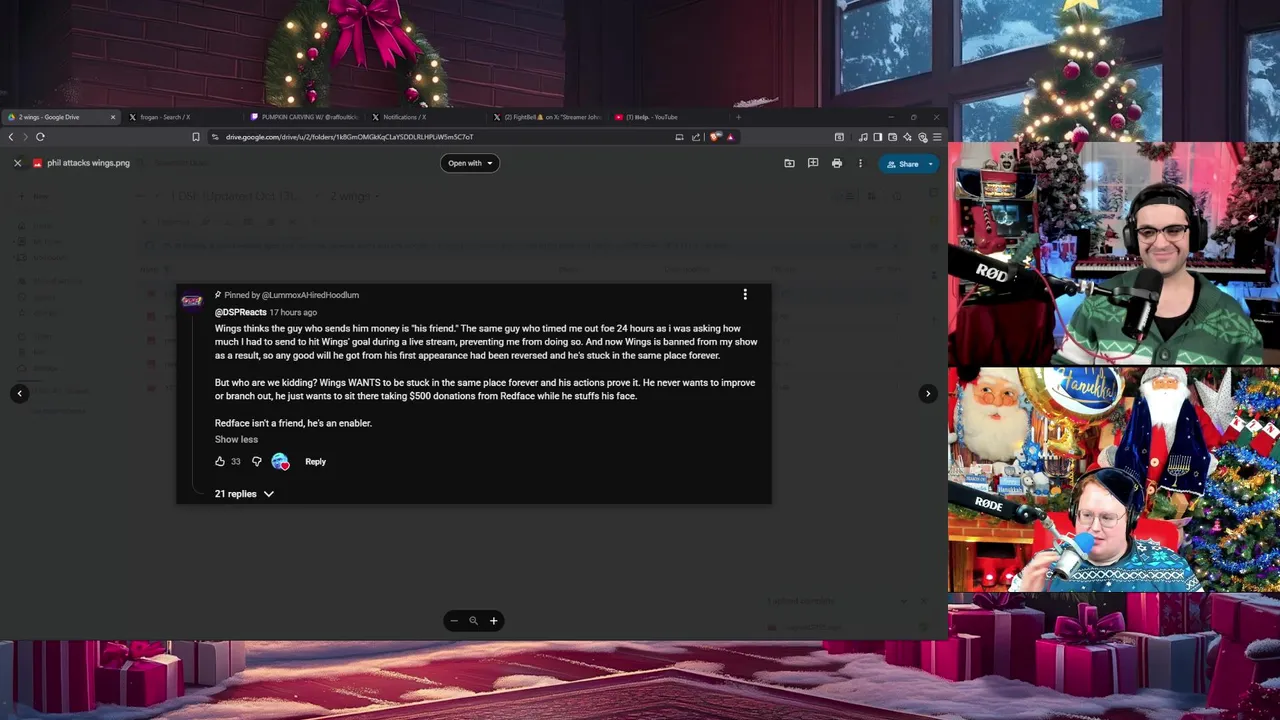This screenshot has width=1280, height=720.
Task: Click 'Pinned by @LummoxAHiredHoodlum' text
Action: coord(291,295)
